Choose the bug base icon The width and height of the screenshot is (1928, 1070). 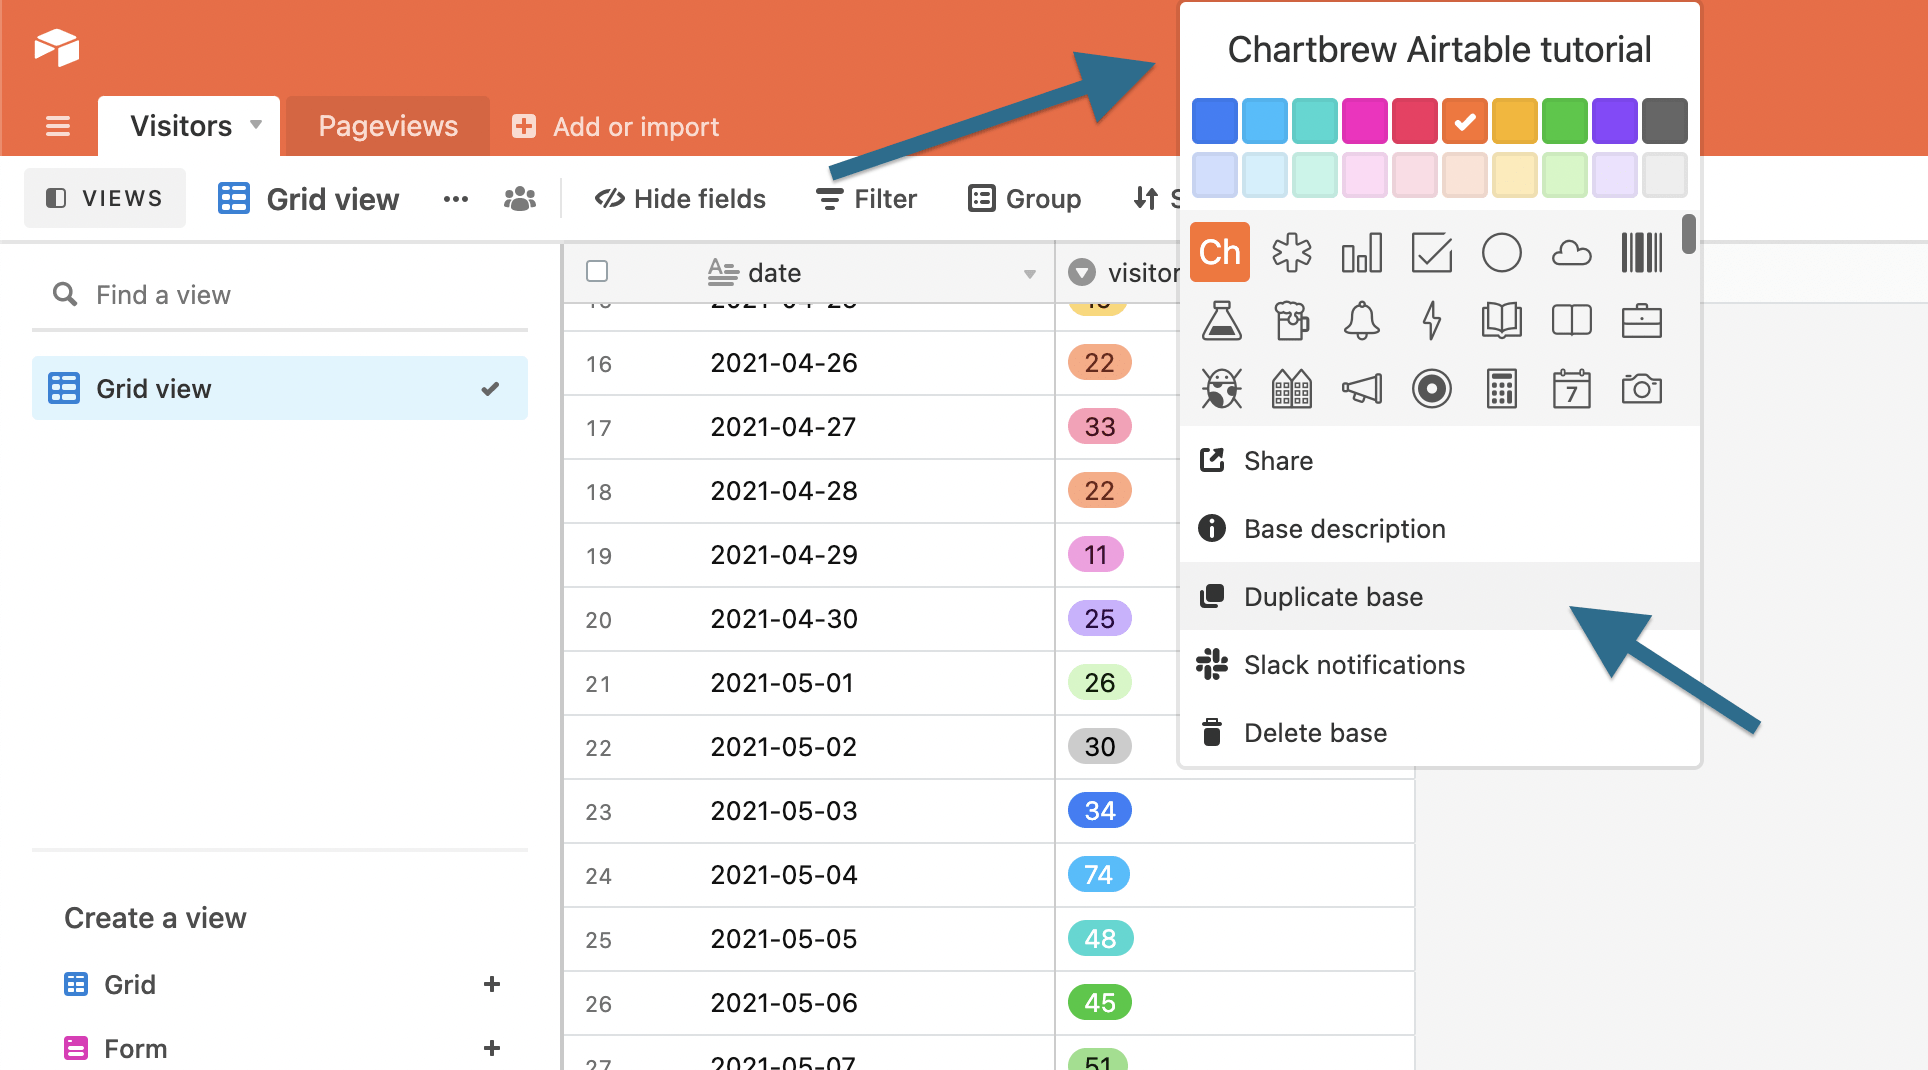pos(1221,389)
